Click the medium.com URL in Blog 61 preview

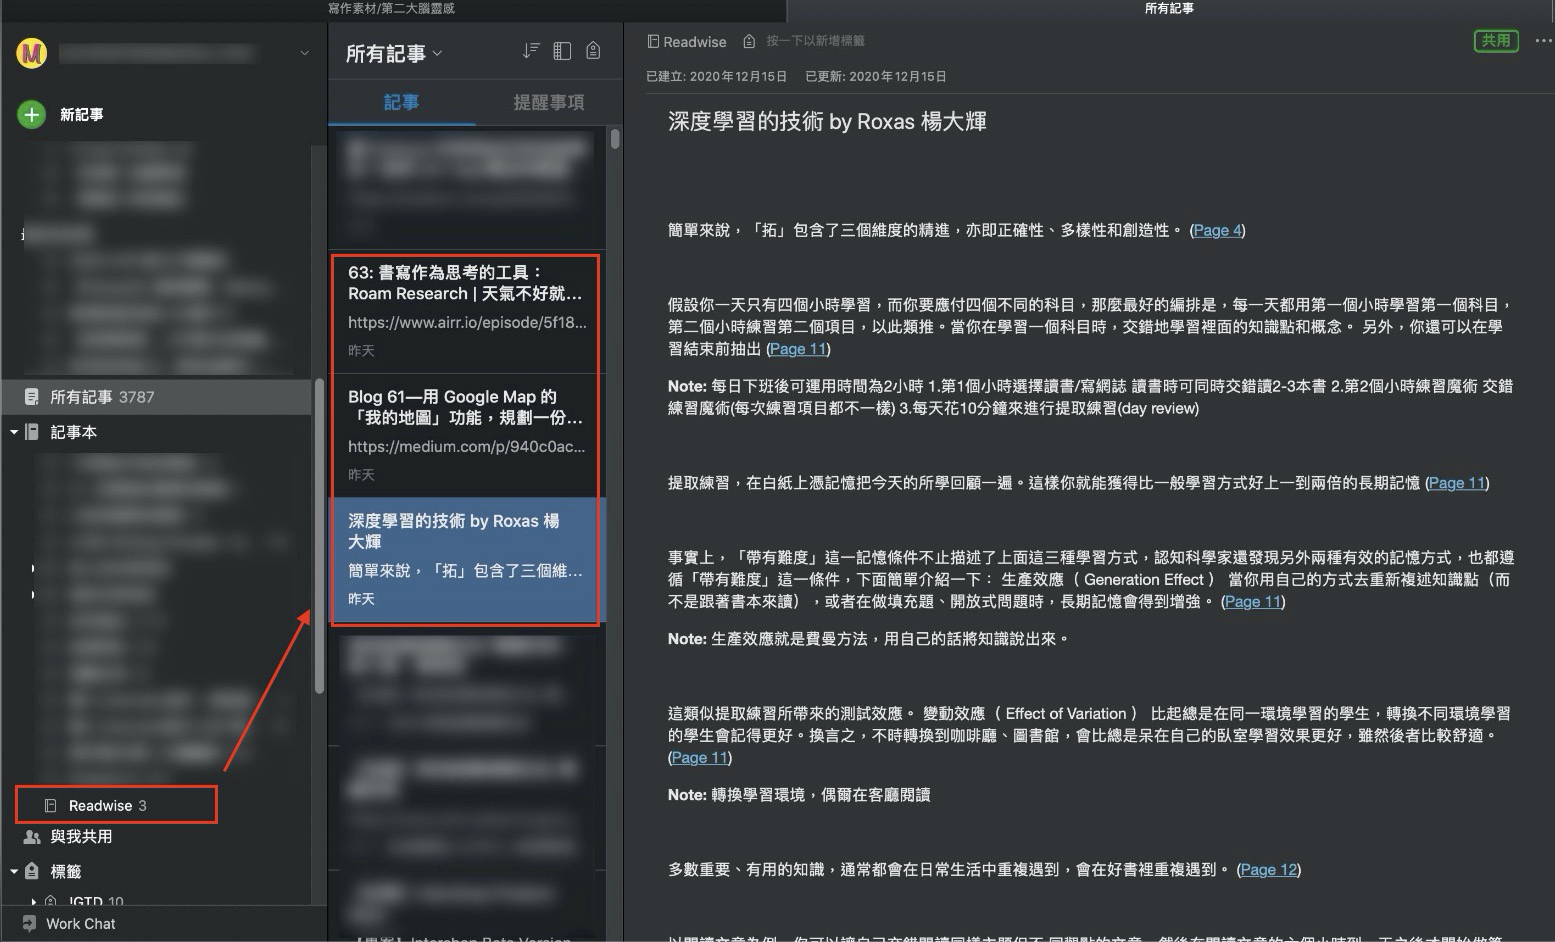467,447
